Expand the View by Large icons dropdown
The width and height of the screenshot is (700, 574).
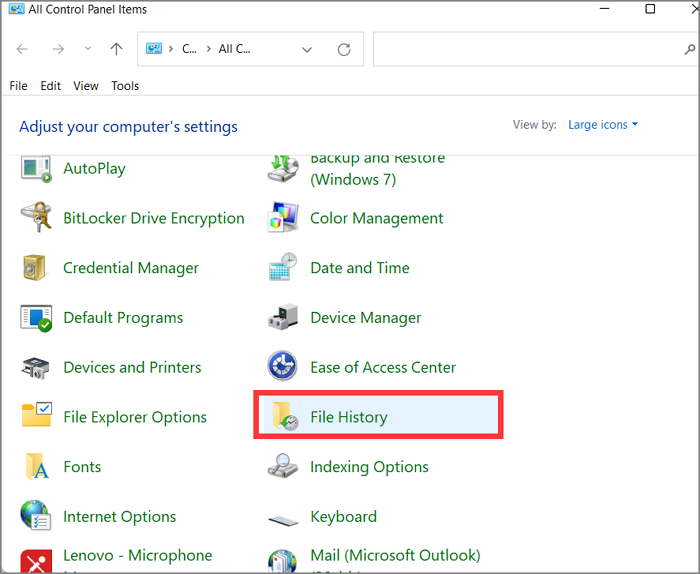pyautogui.click(x=603, y=125)
